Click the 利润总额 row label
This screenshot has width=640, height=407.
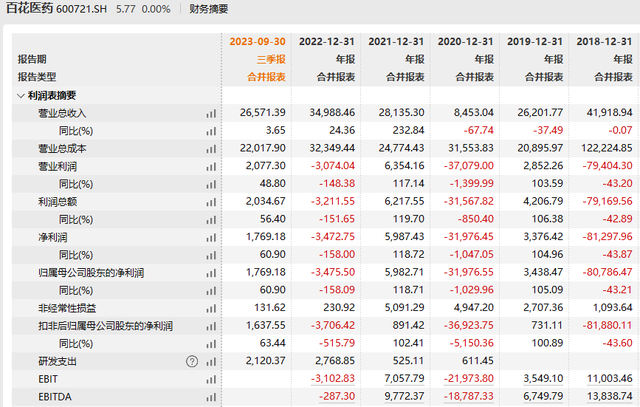click(58, 202)
